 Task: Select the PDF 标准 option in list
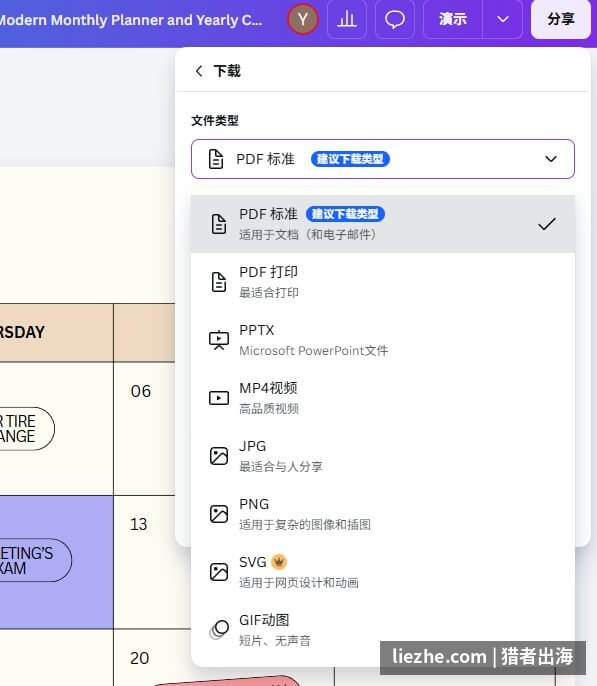tap(383, 224)
